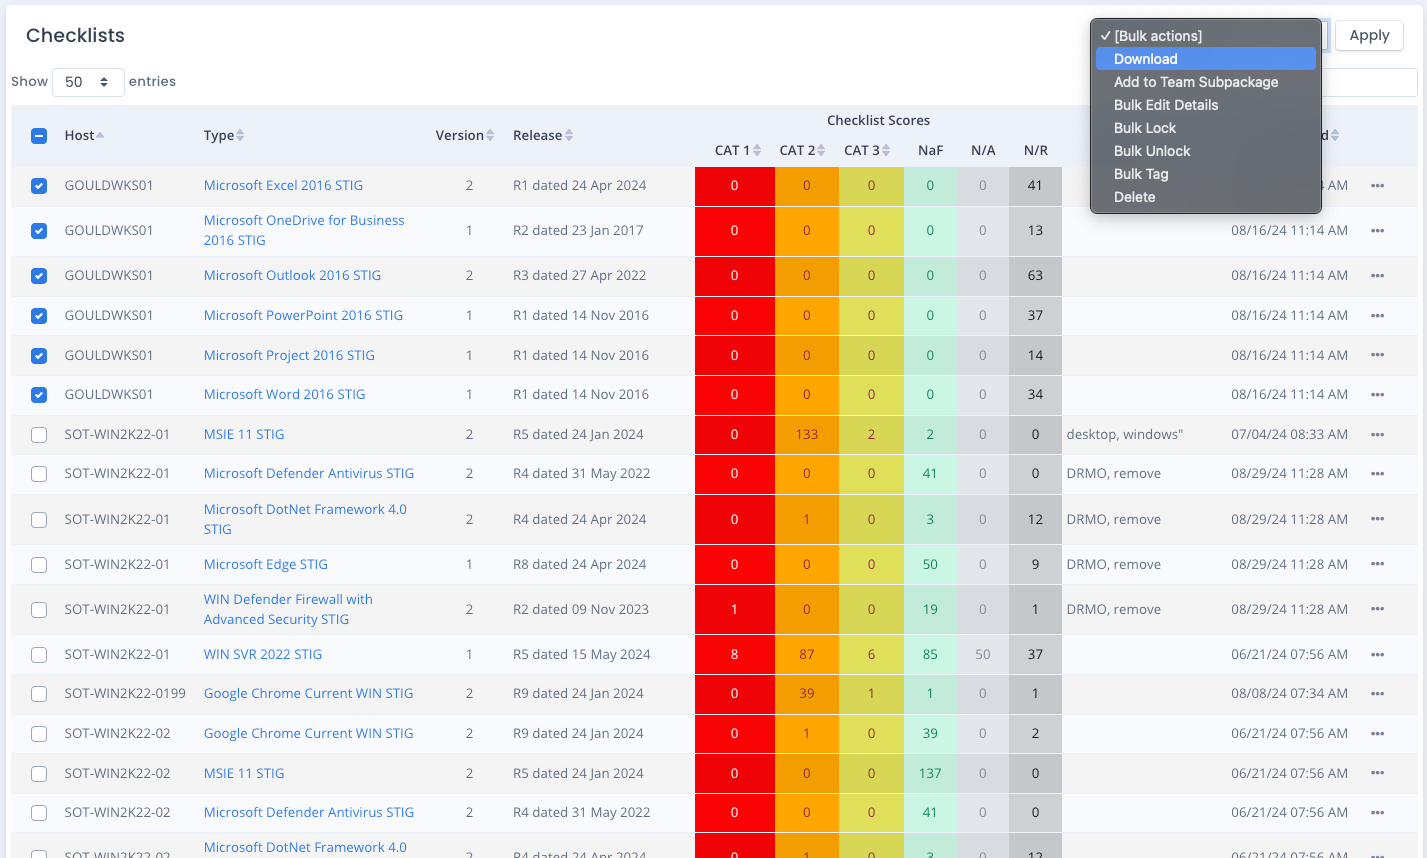Open row actions for WIN Defender Firewall STIG
The width and height of the screenshot is (1427, 858).
coord(1377,610)
